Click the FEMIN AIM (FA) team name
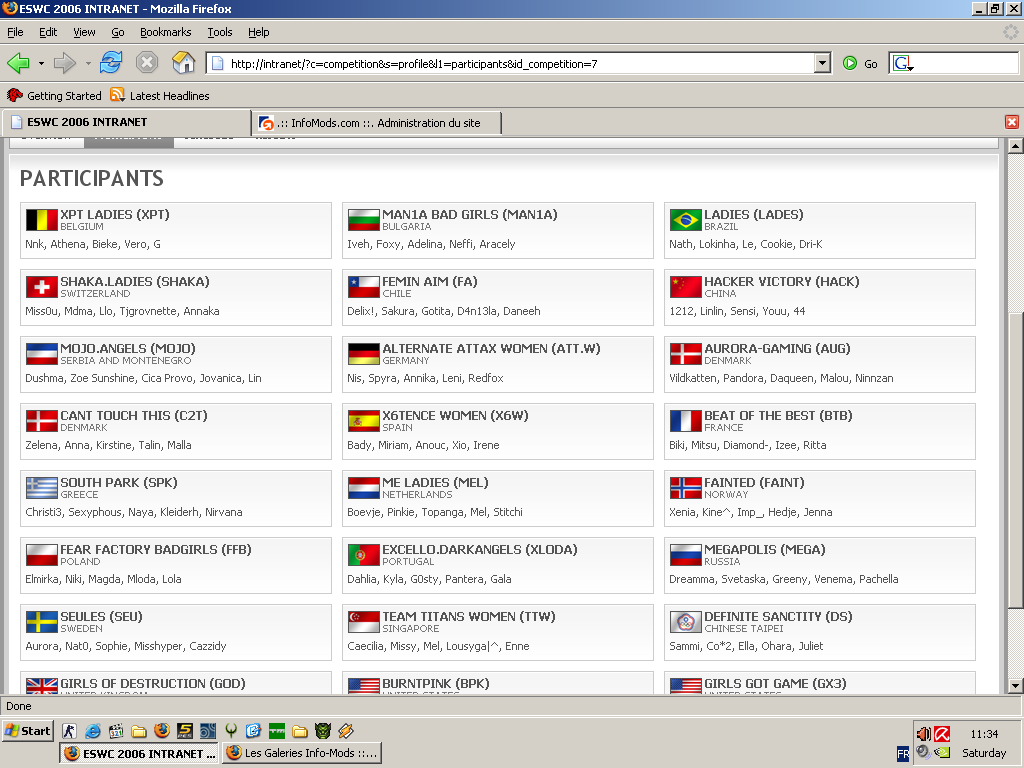 coord(430,281)
